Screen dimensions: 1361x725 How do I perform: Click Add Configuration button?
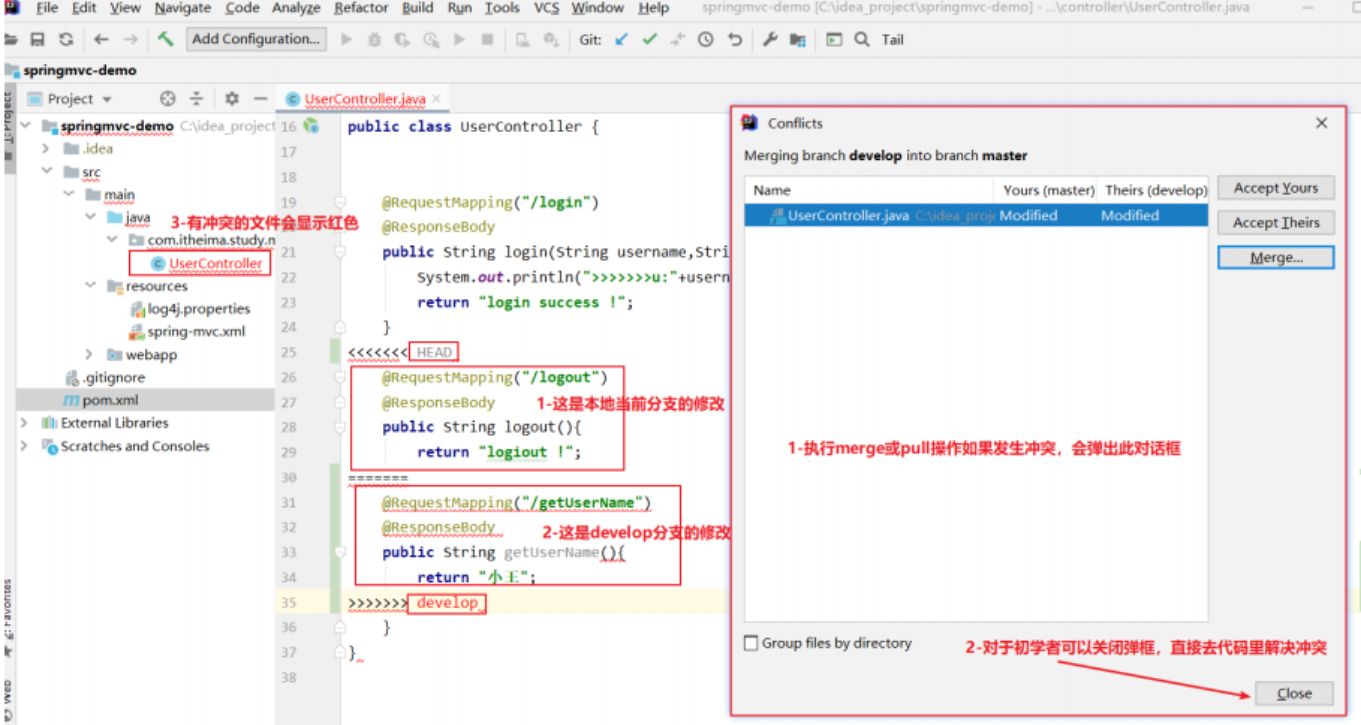[x=257, y=39]
